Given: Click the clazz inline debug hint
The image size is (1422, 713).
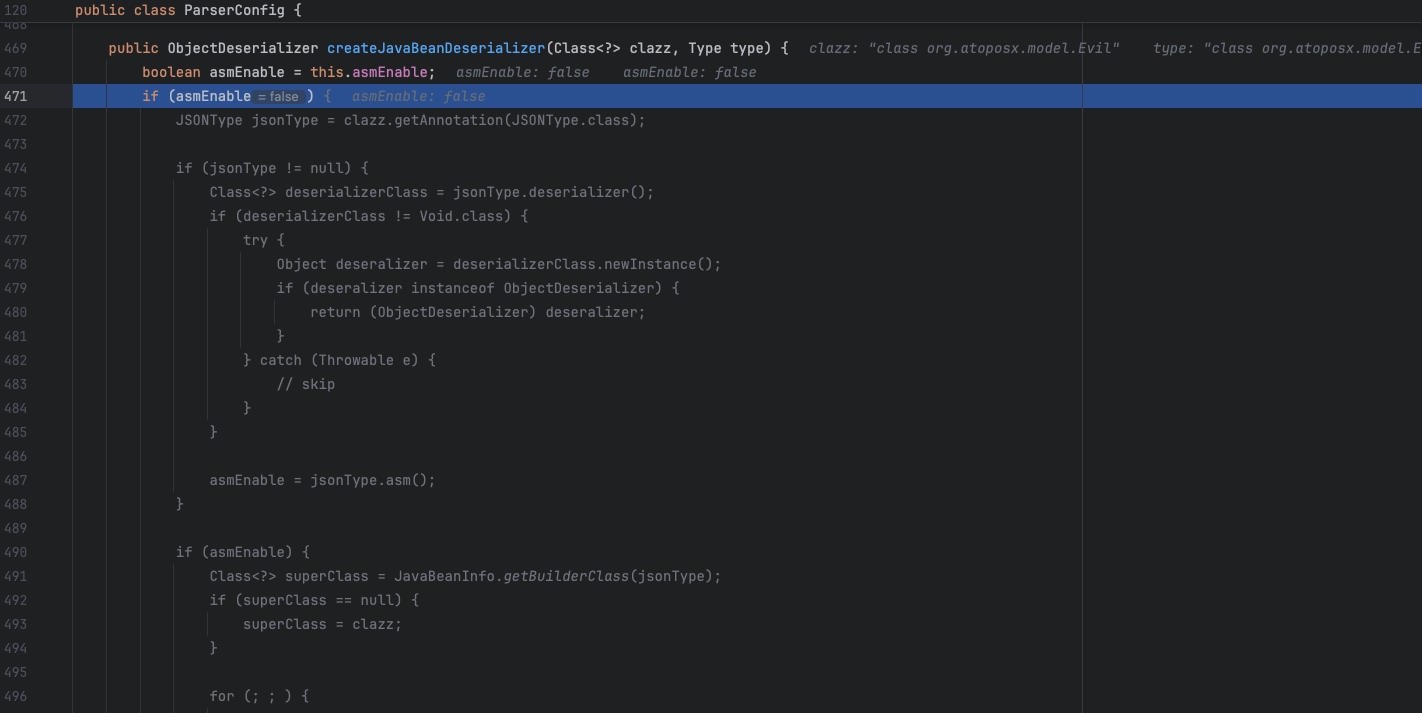Looking at the screenshot, I should coord(964,48).
